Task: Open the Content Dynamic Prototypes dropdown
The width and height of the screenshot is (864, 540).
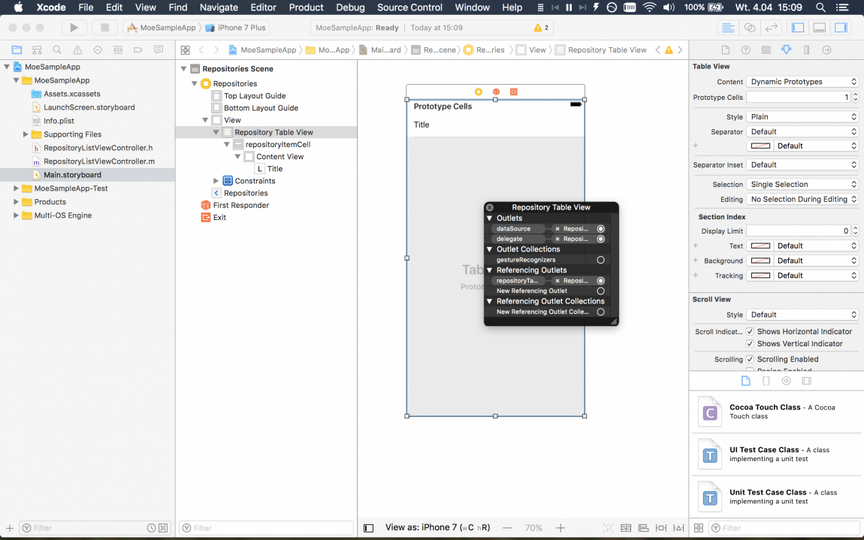Action: (803, 82)
